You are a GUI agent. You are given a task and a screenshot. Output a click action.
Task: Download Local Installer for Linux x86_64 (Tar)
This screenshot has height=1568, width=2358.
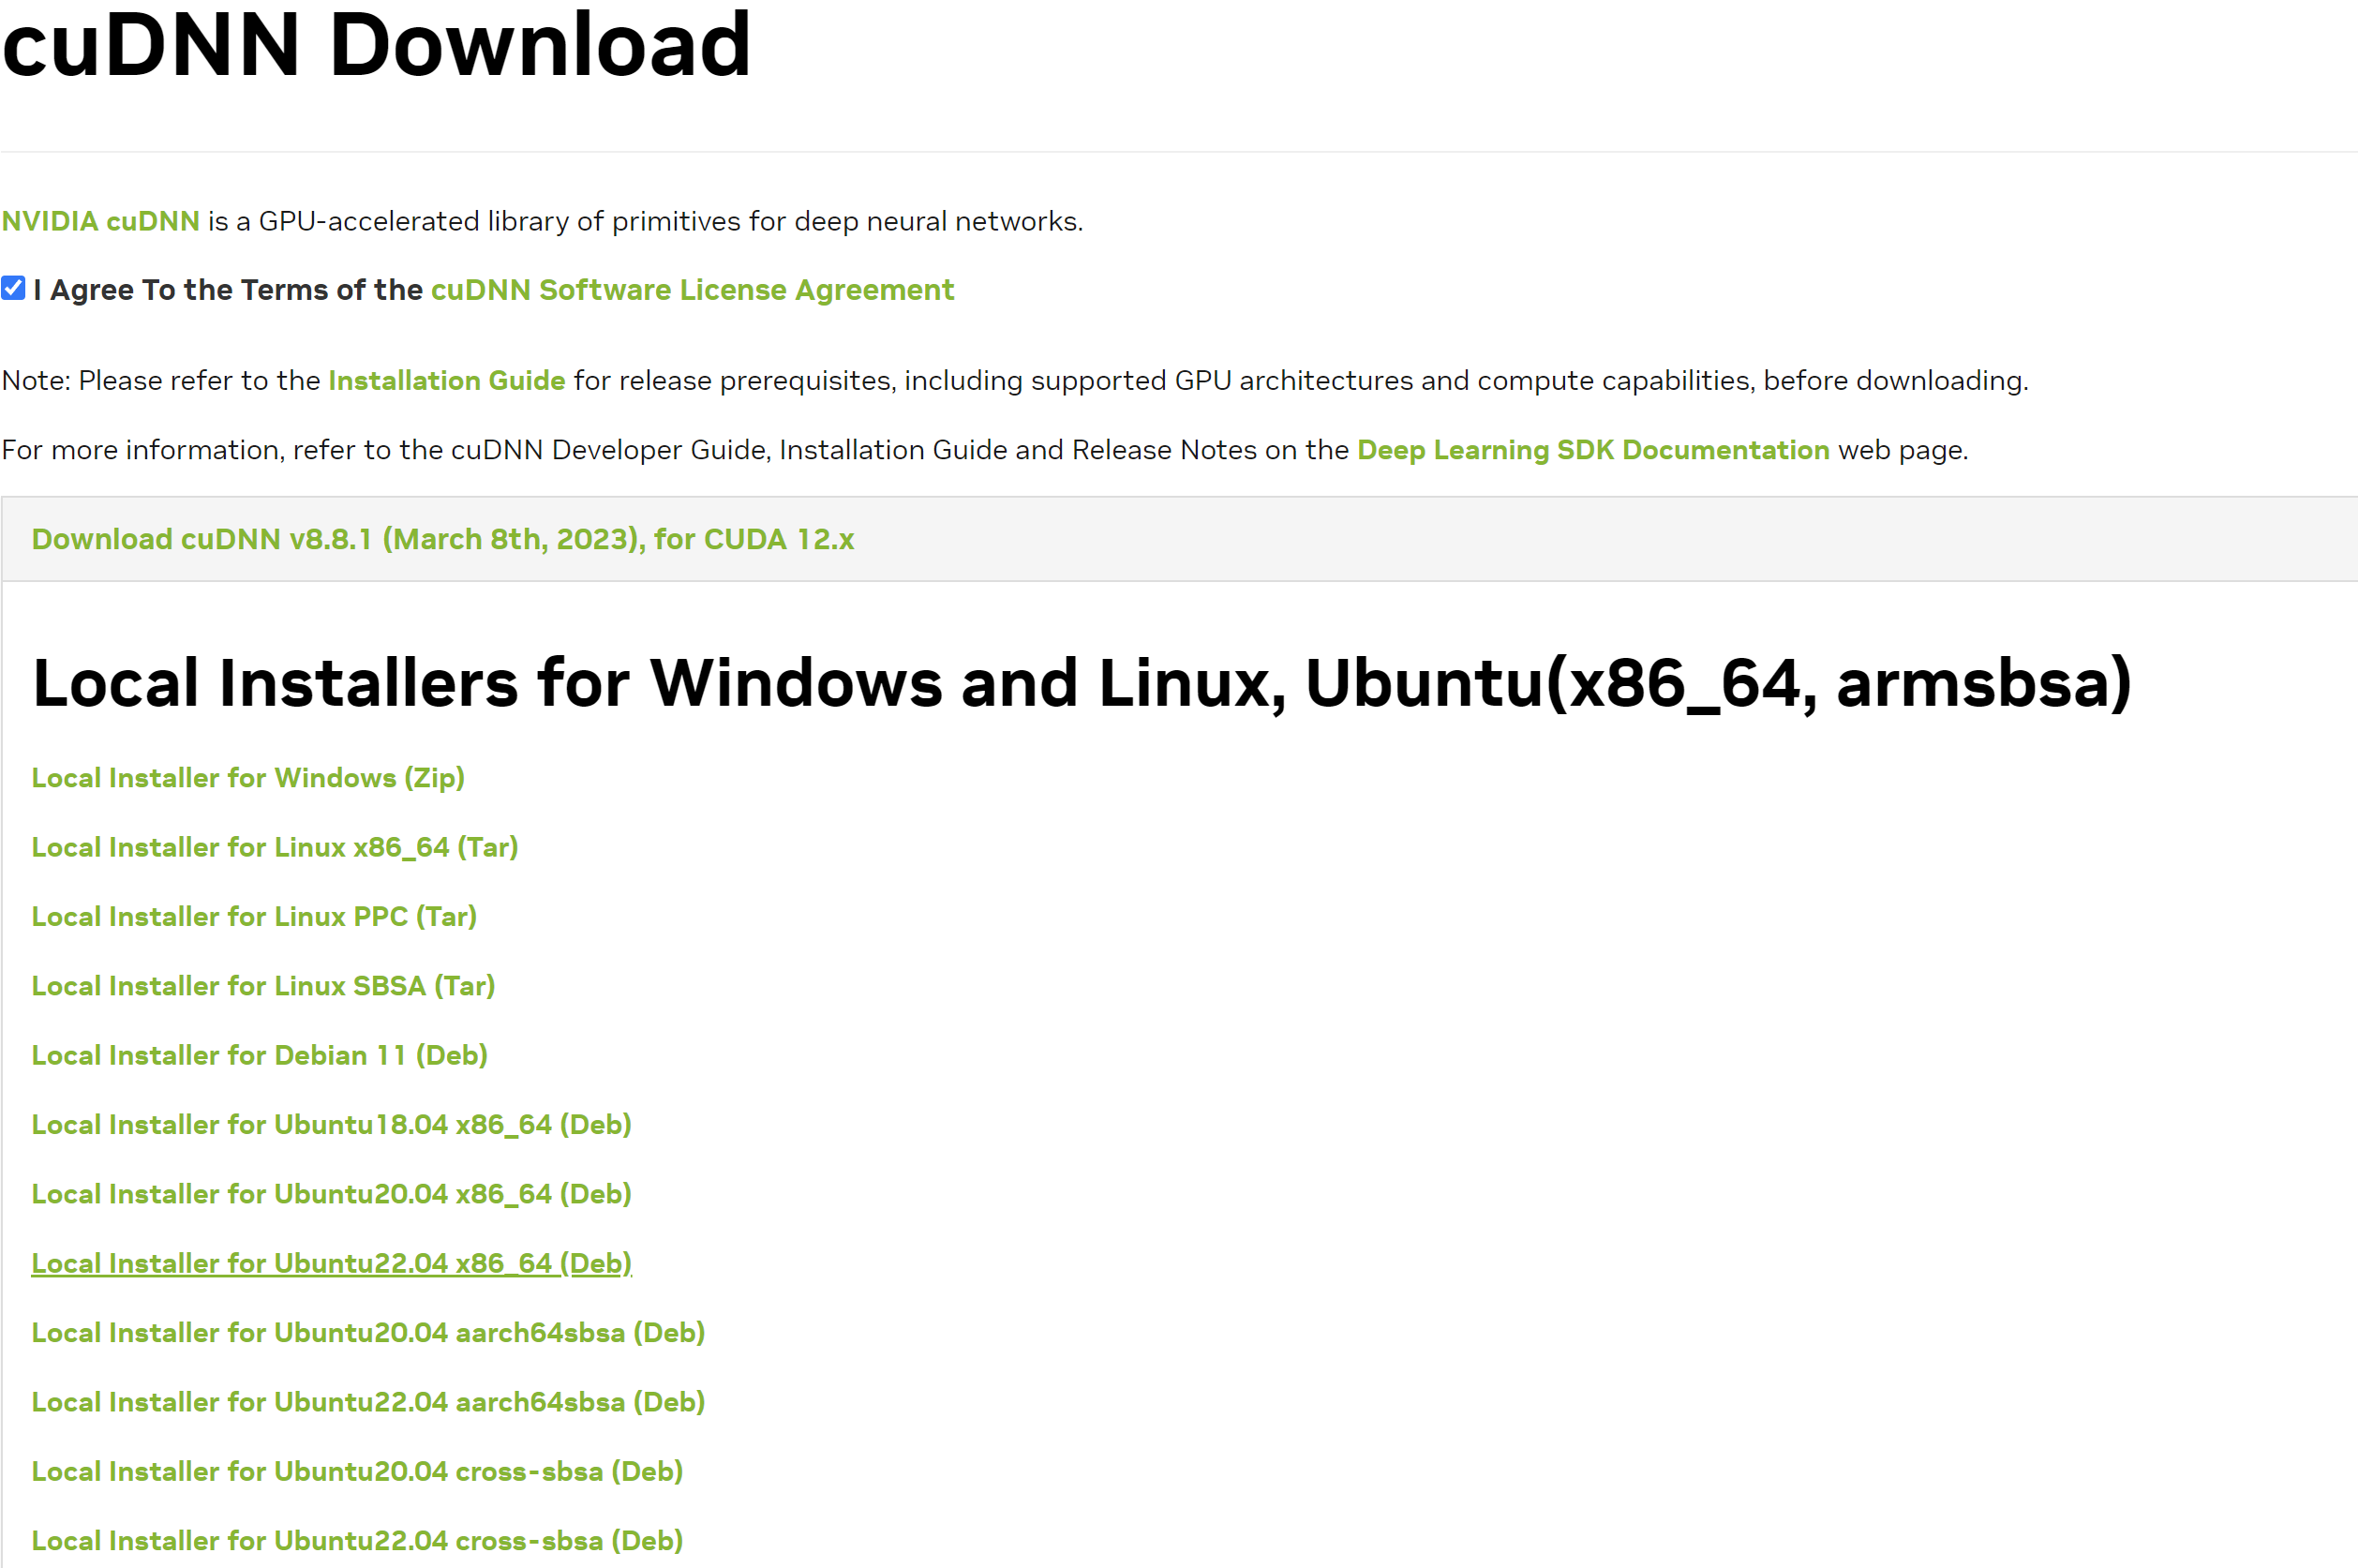click(275, 847)
